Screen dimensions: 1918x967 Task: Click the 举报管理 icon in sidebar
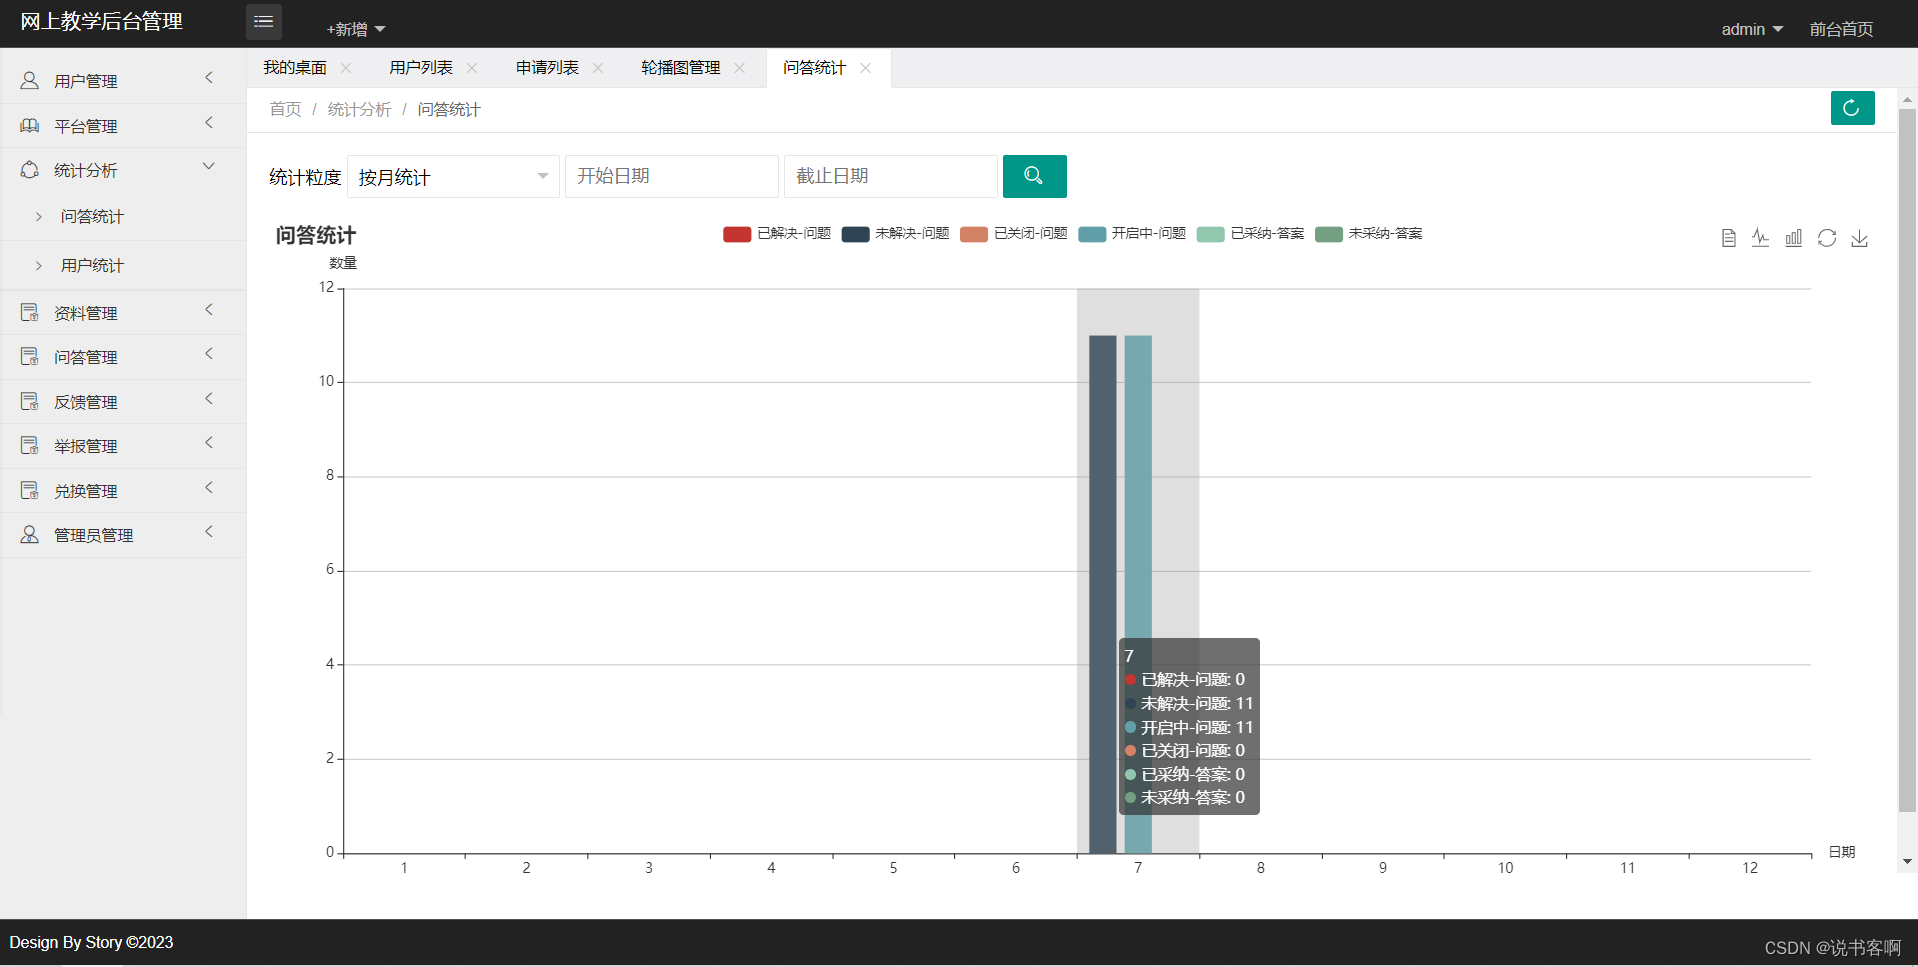30,446
